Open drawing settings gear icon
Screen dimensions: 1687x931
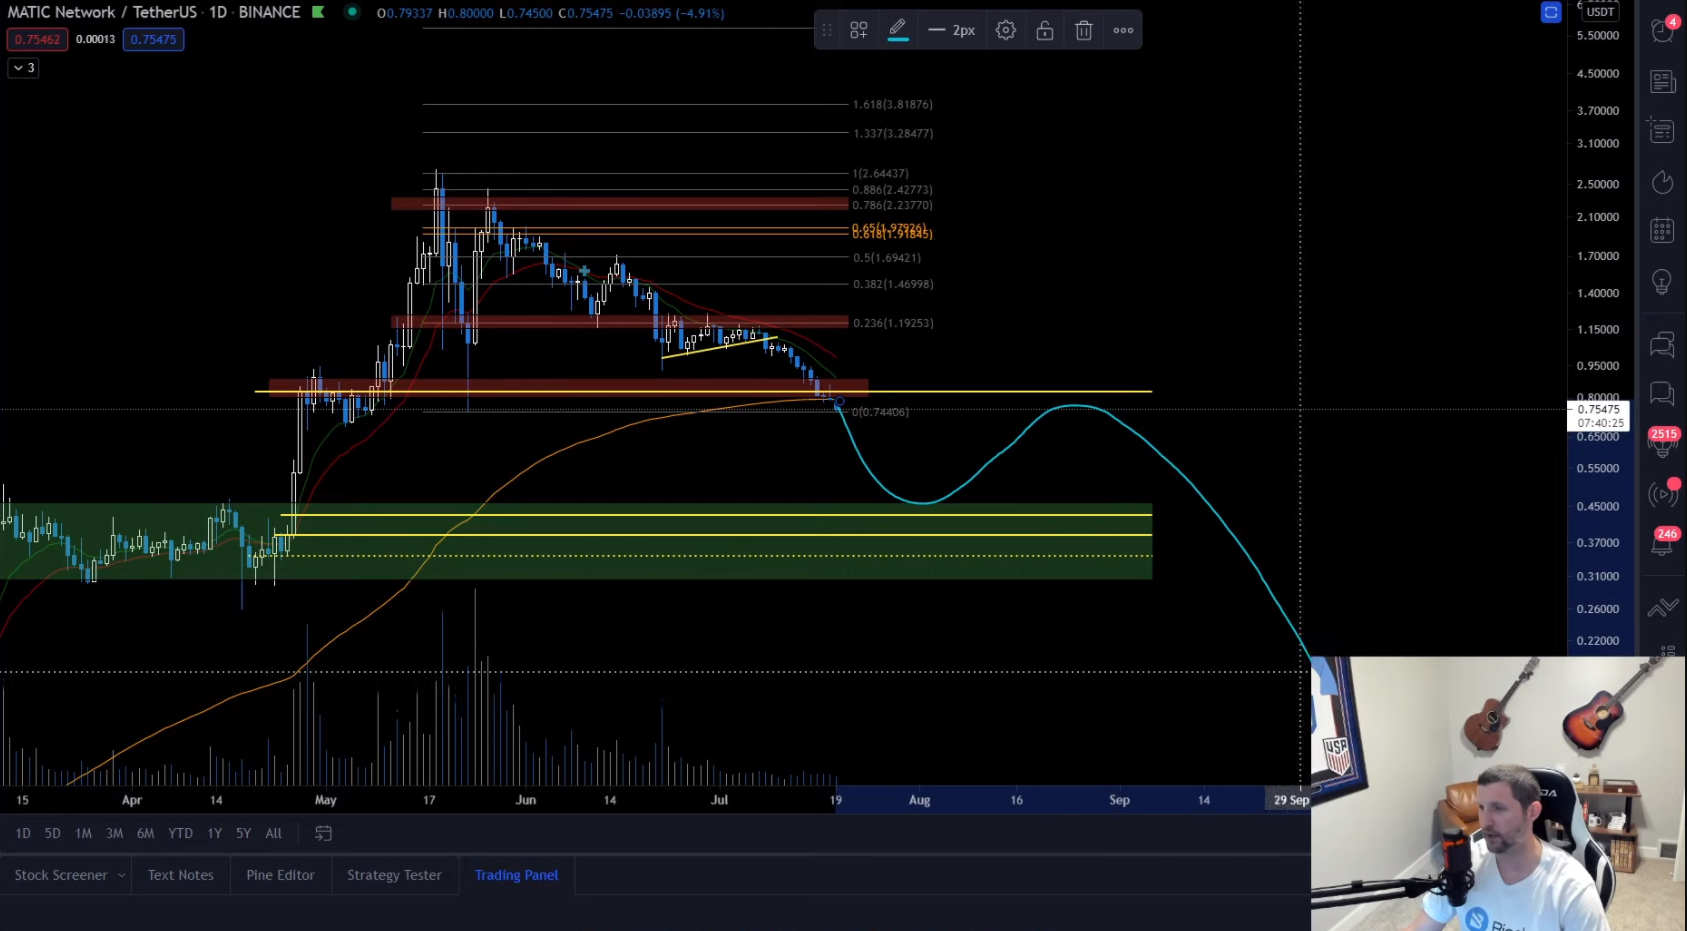tap(1005, 30)
